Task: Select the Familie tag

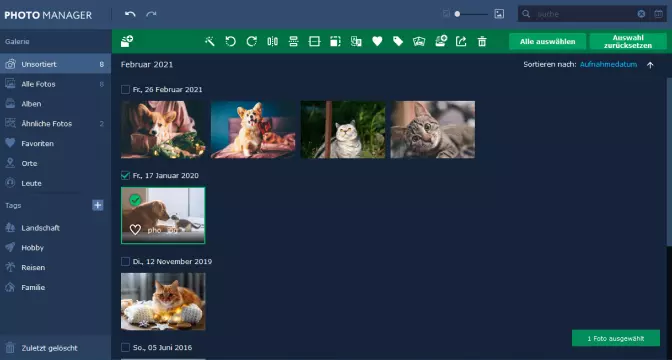Action: pos(56,287)
